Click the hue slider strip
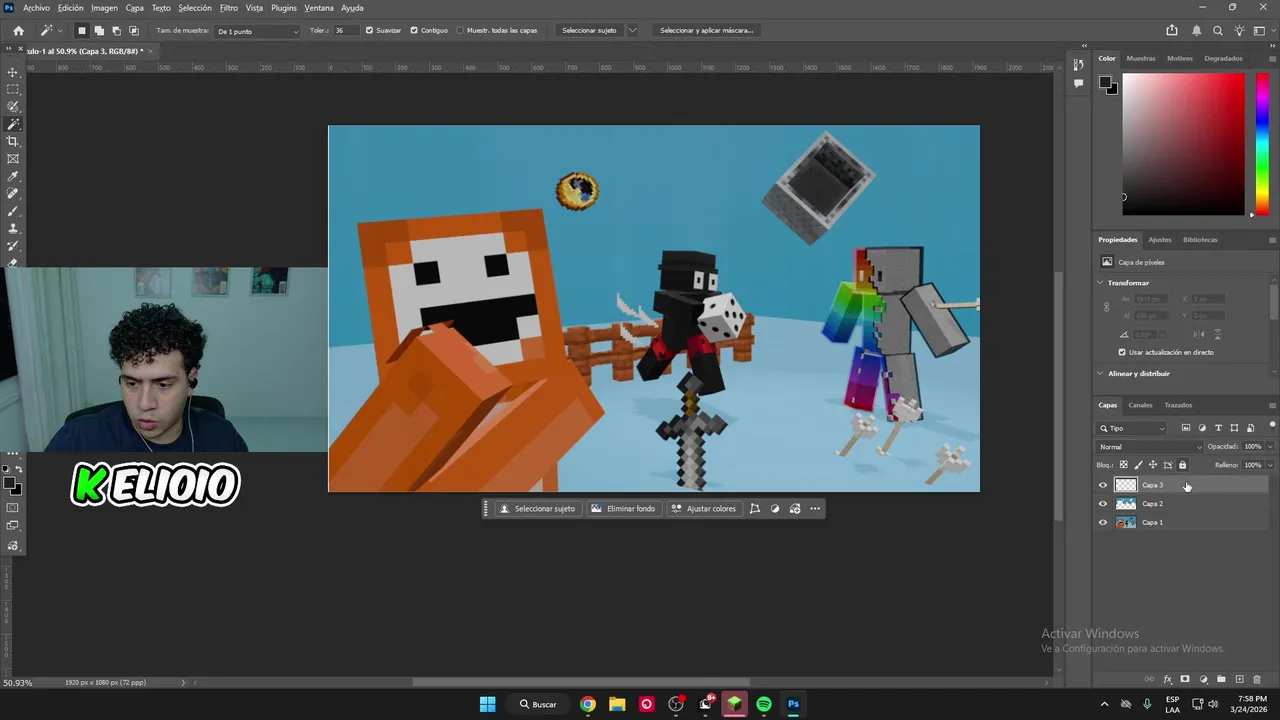Viewport: 1280px width, 720px height. [1263, 143]
